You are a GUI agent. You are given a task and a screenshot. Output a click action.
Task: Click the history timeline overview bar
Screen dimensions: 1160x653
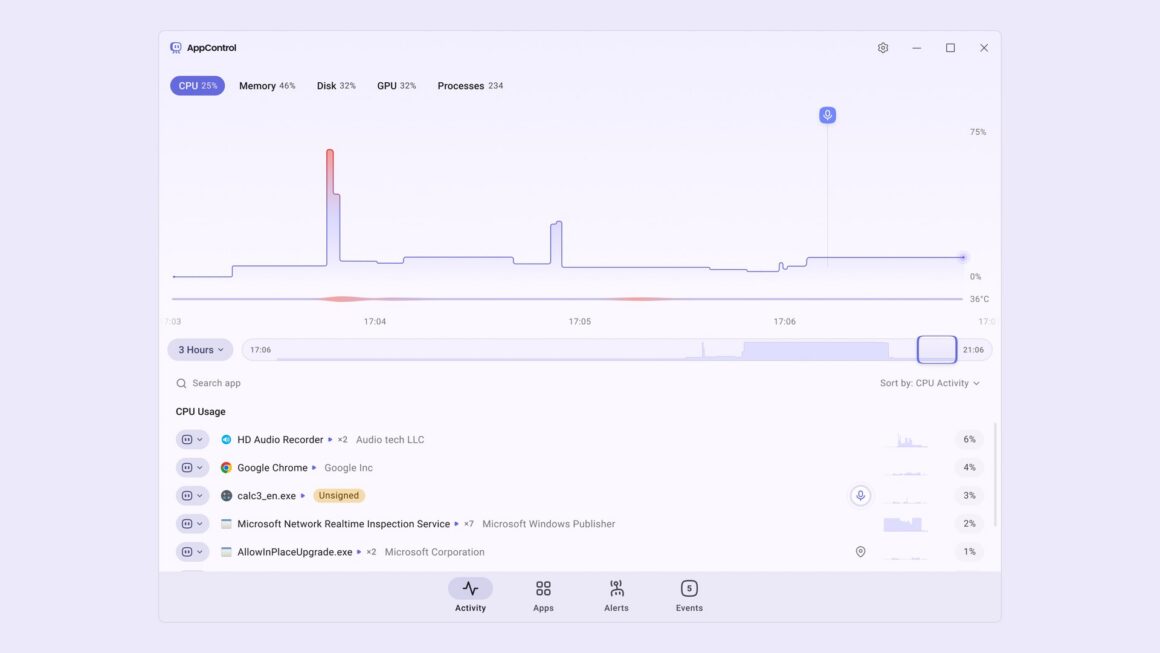[x=617, y=350]
